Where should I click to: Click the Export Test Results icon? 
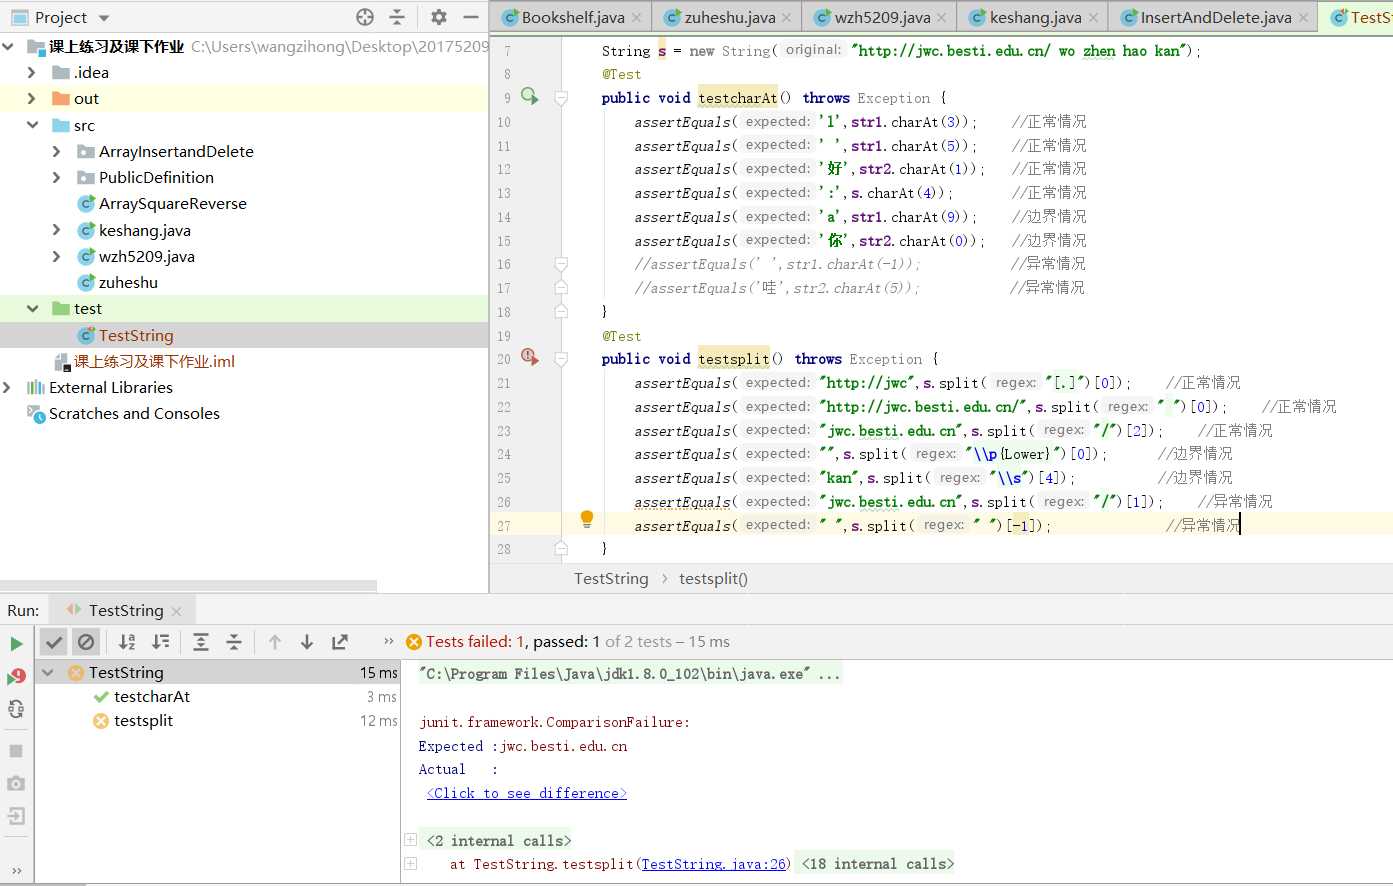pyautogui.click(x=340, y=642)
